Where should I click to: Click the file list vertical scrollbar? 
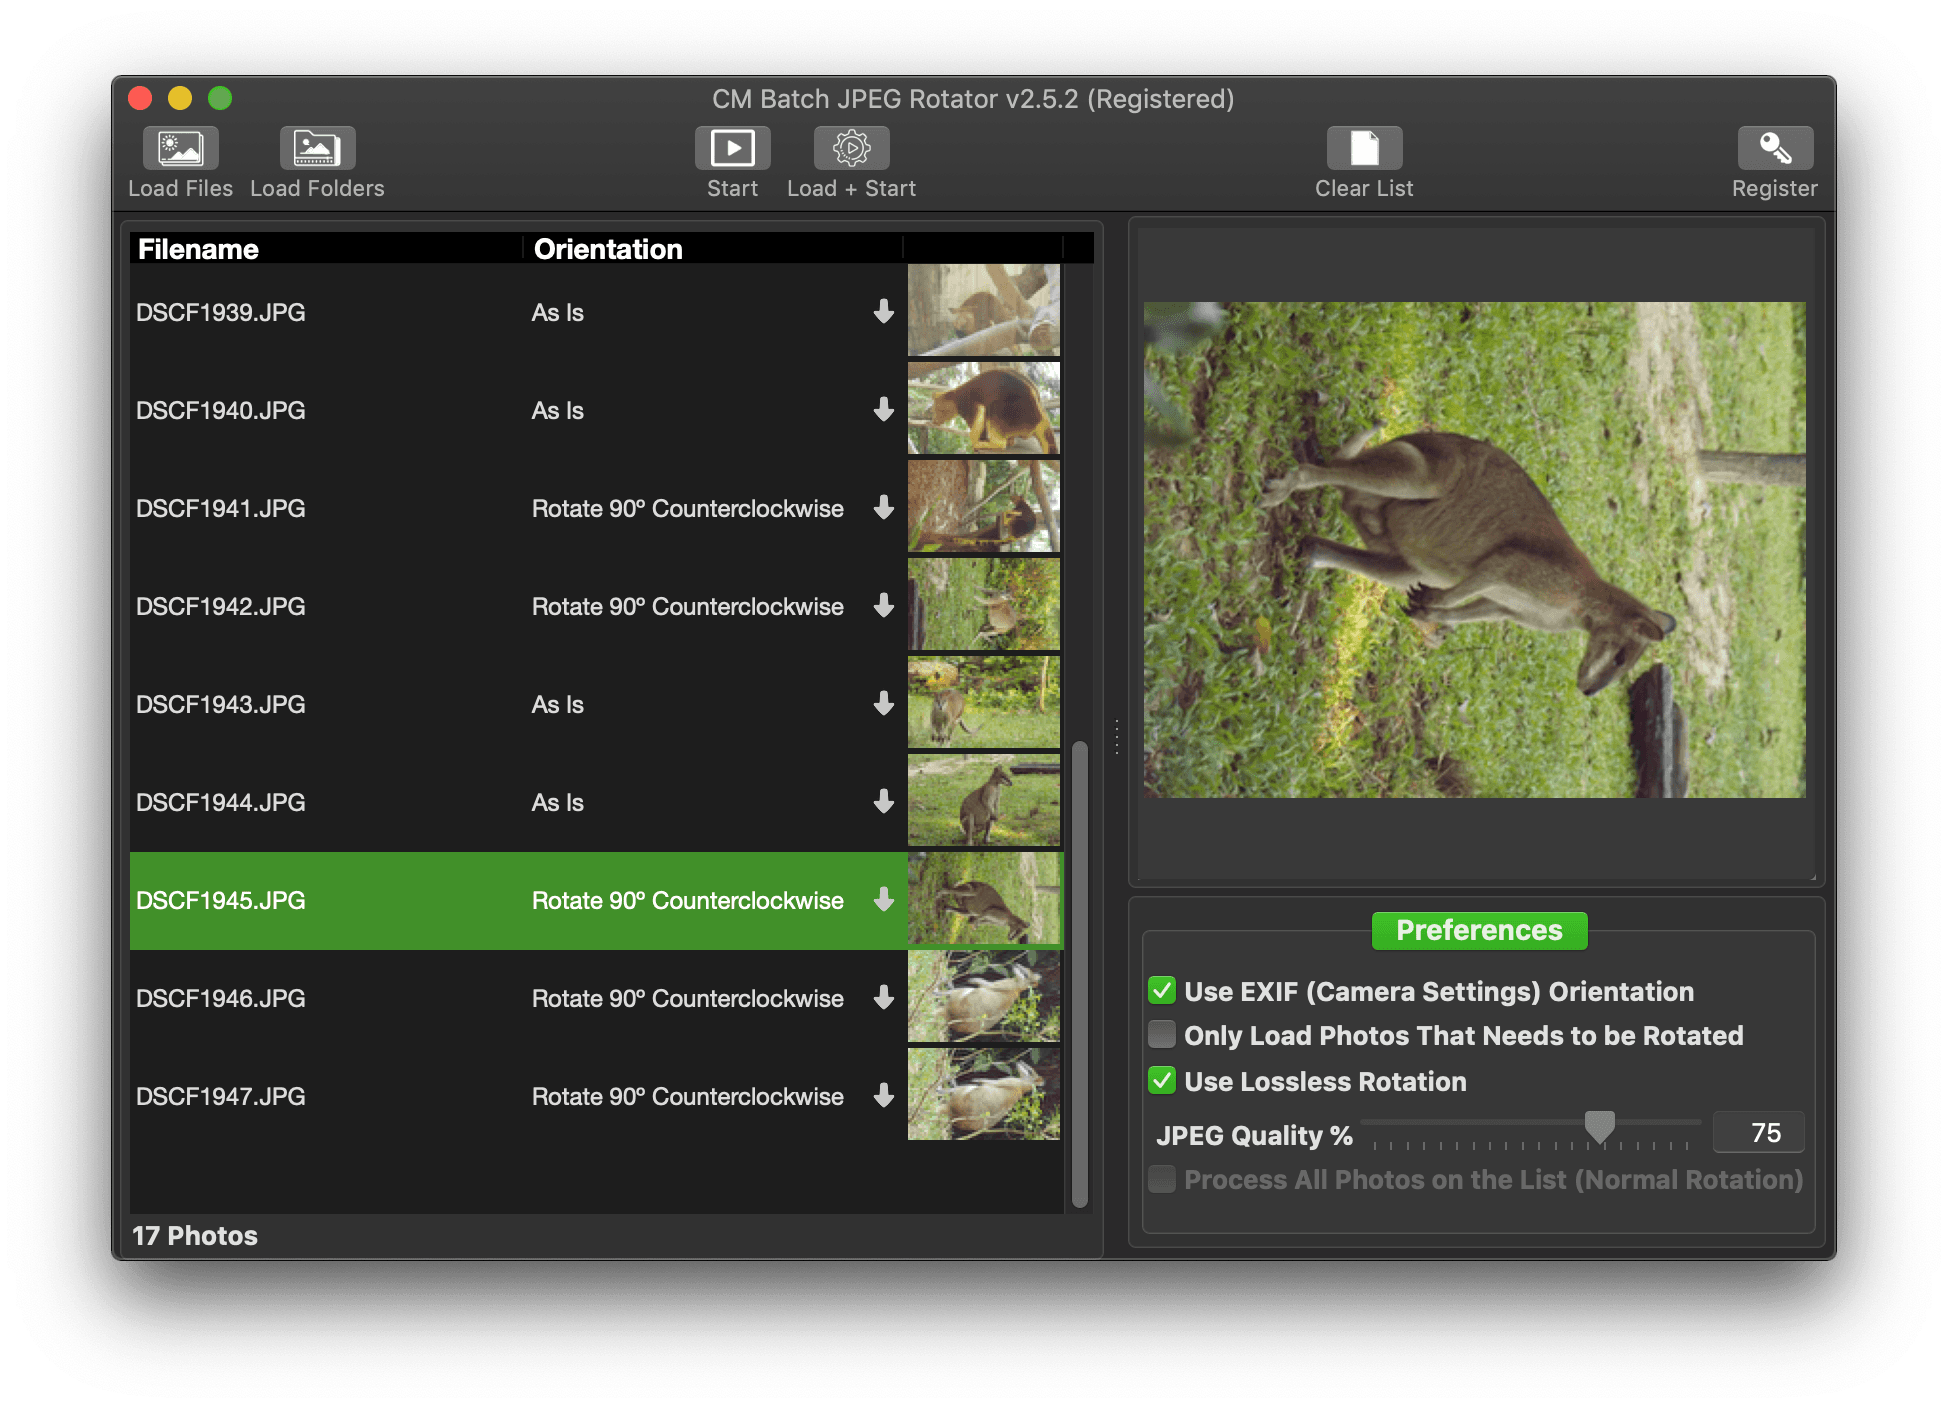[1079, 974]
